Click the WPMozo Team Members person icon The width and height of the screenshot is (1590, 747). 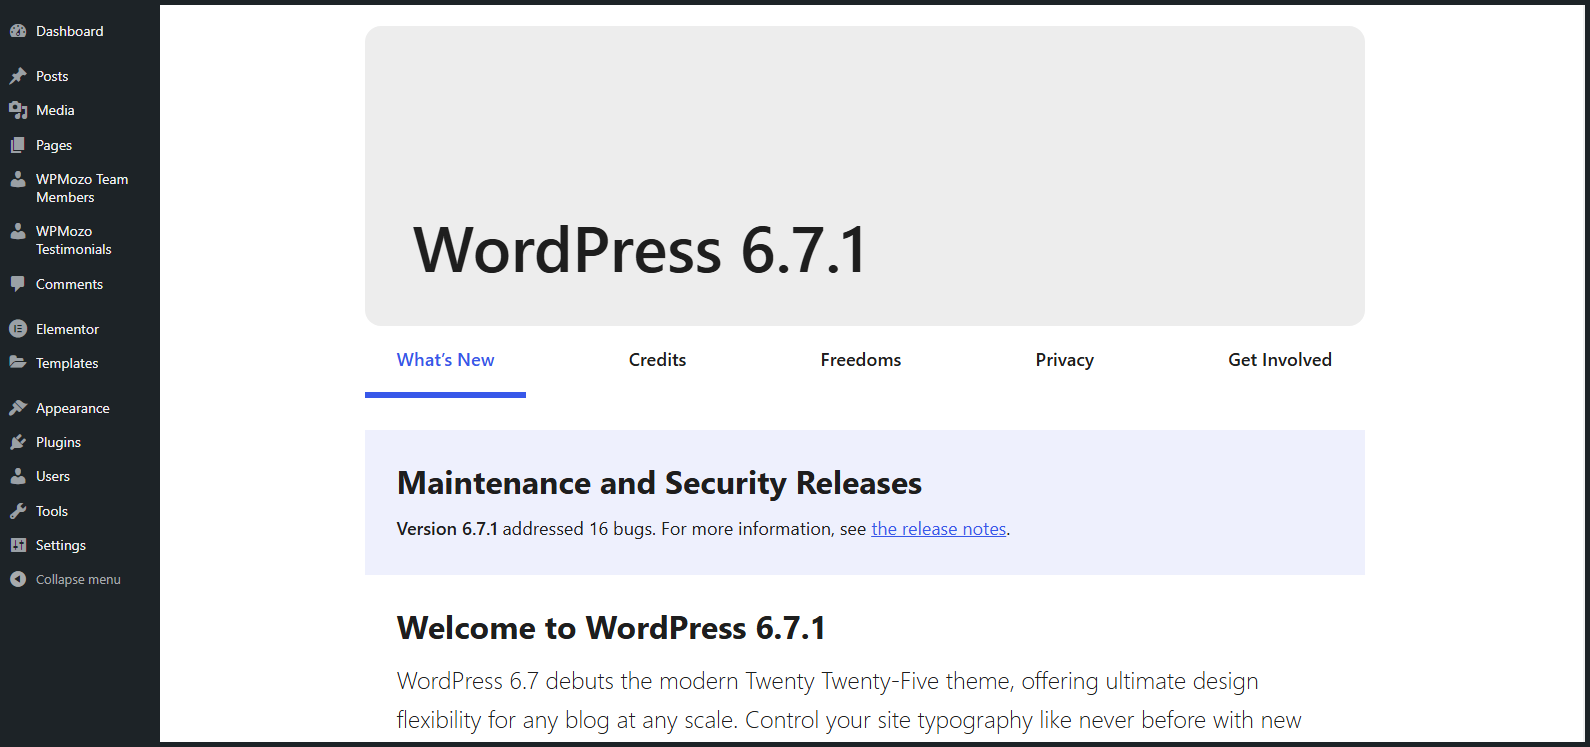click(x=18, y=180)
